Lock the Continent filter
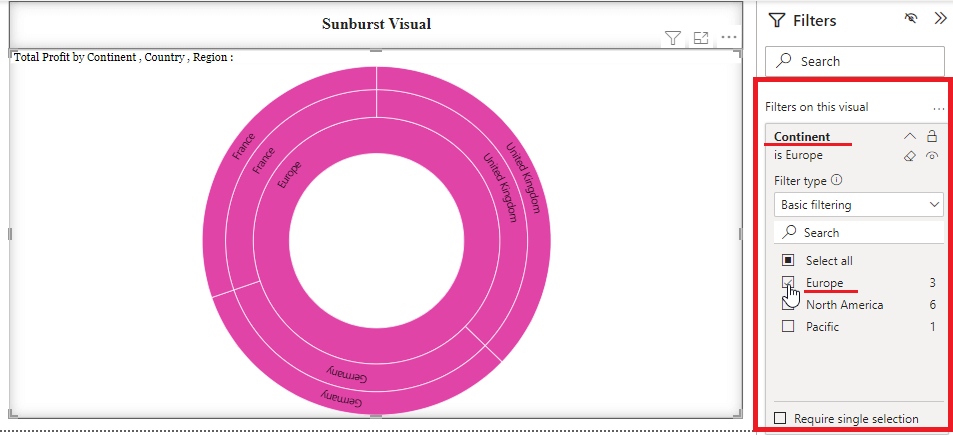Screen dimensions: 953x435 (932, 136)
